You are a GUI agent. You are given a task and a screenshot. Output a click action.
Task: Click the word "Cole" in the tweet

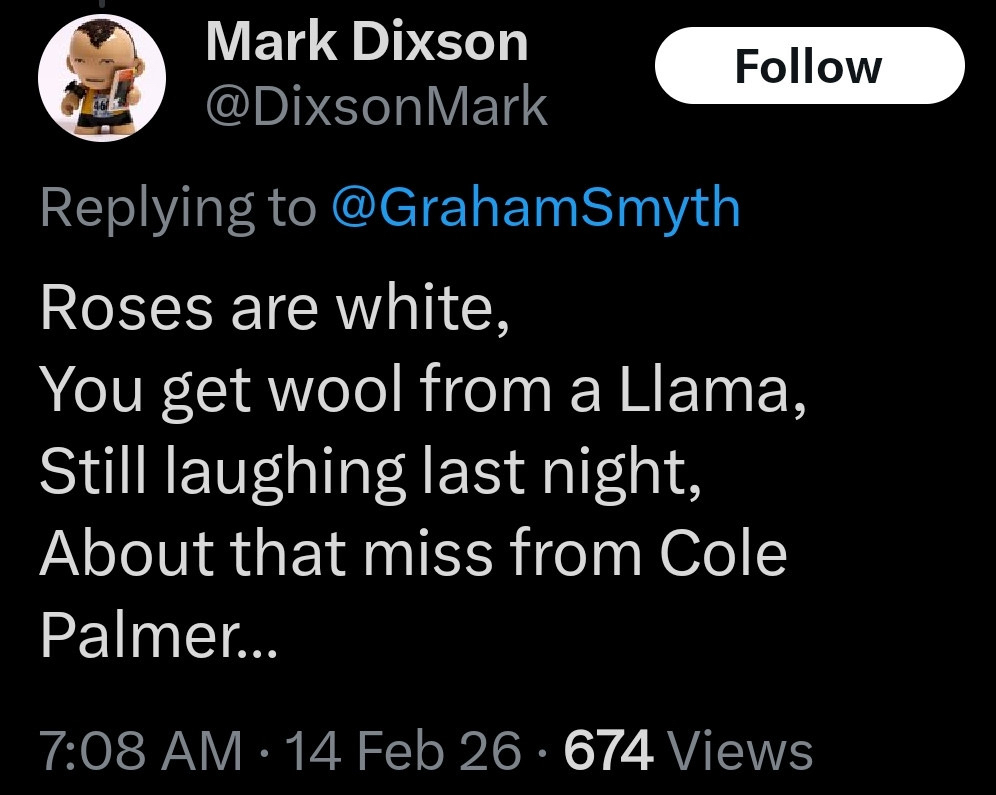click(722, 553)
